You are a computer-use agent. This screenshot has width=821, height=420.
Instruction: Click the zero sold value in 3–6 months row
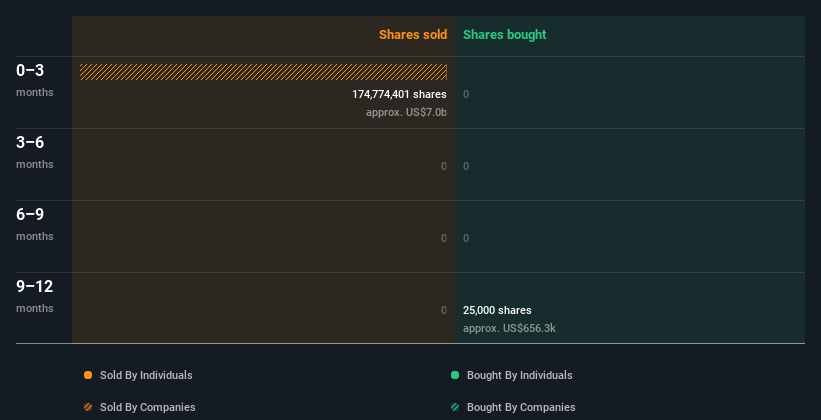pos(444,166)
